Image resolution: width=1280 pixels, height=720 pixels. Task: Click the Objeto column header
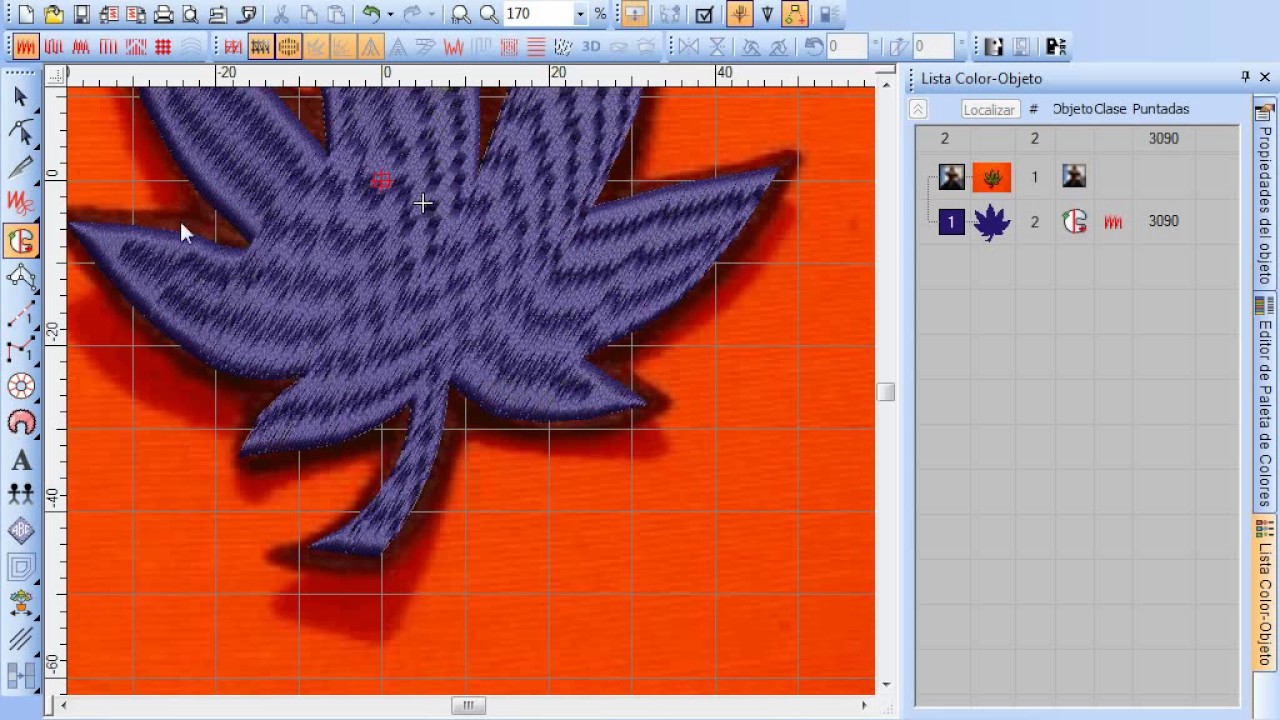[1072, 109]
